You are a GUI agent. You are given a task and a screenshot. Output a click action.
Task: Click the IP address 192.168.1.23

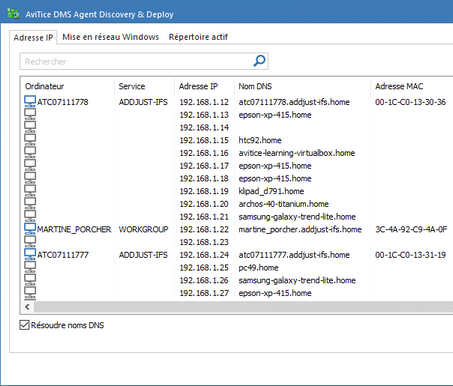click(204, 242)
